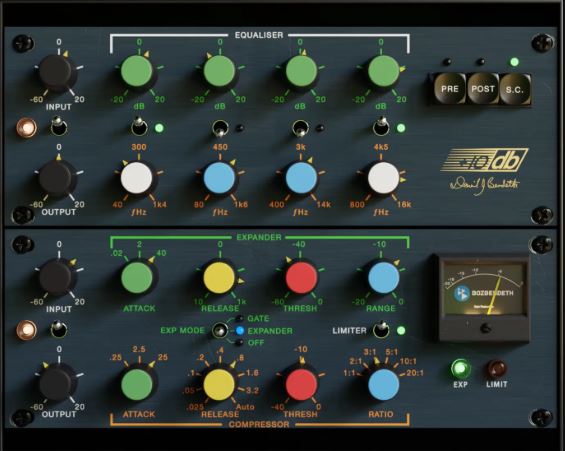This screenshot has width=565, height=451.
Task: Click the copper power button beside equaliser INPUT
Action: [27, 128]
